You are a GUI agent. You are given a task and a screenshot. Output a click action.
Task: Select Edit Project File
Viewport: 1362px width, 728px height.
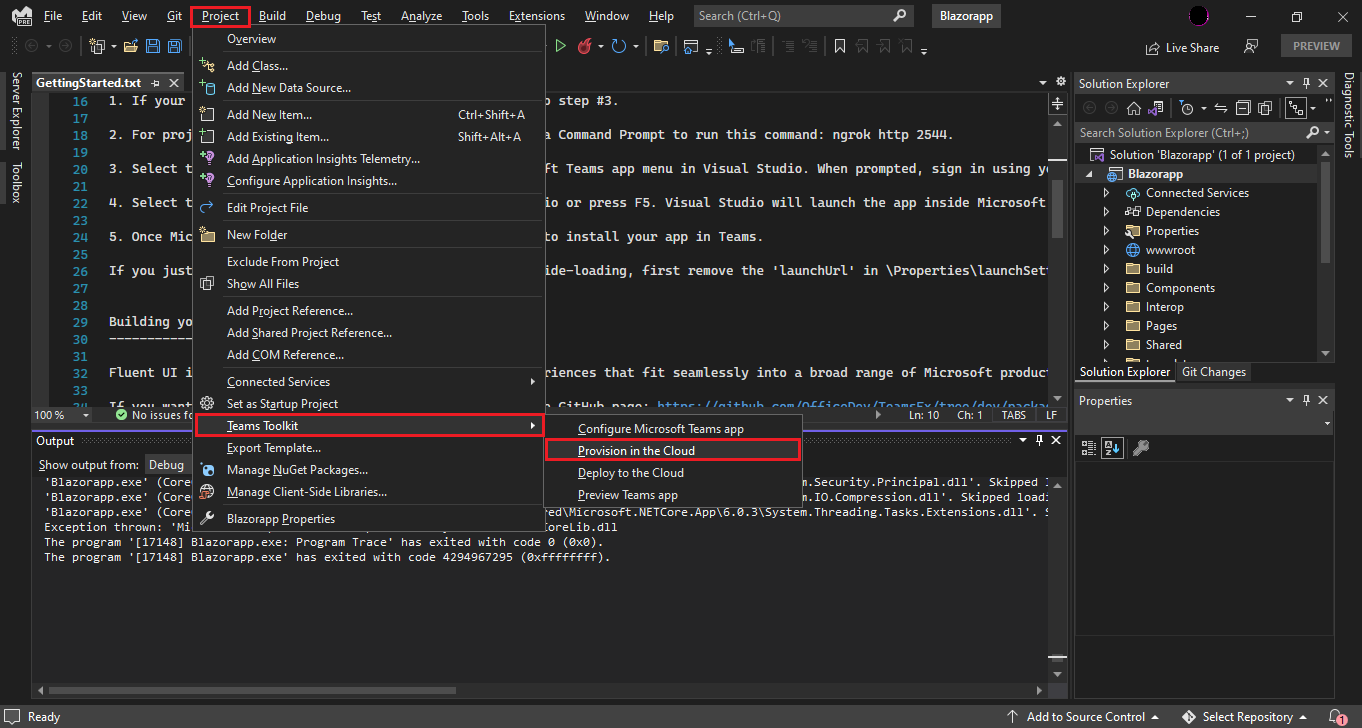pos(369,208)
